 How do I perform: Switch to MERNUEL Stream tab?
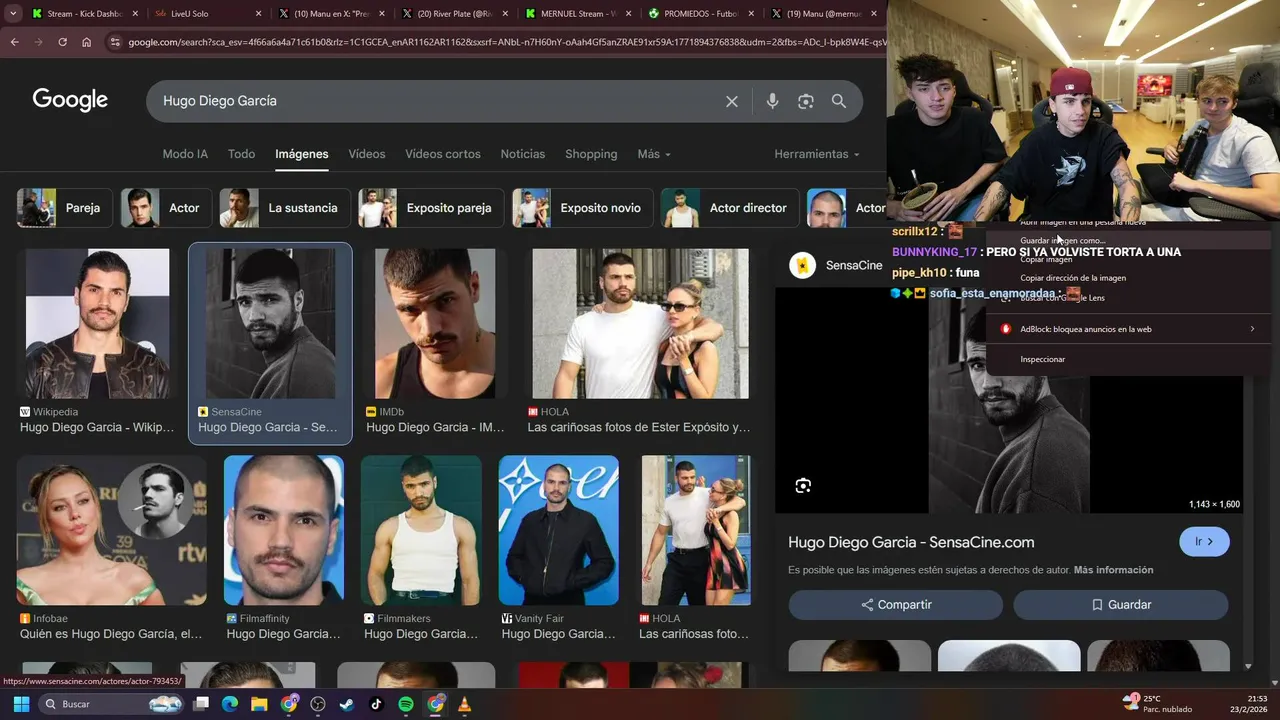579,14
